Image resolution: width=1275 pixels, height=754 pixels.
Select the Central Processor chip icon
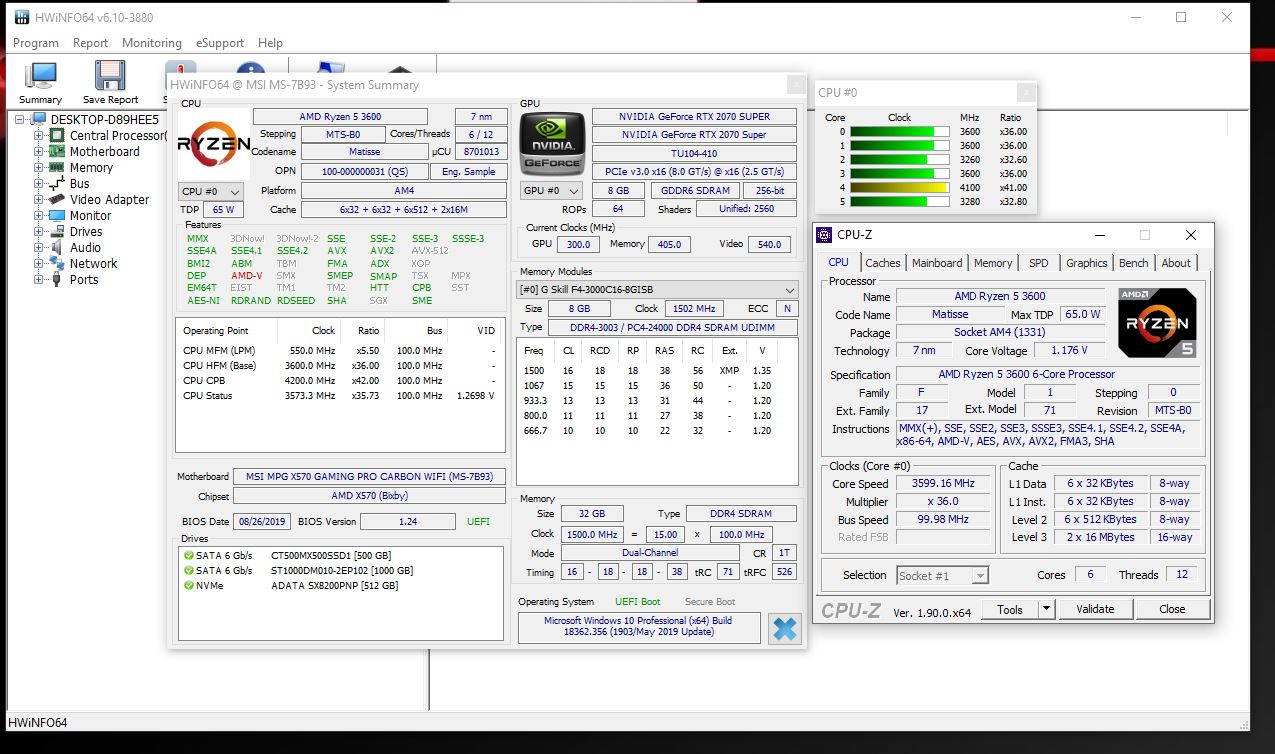point(58,135)
